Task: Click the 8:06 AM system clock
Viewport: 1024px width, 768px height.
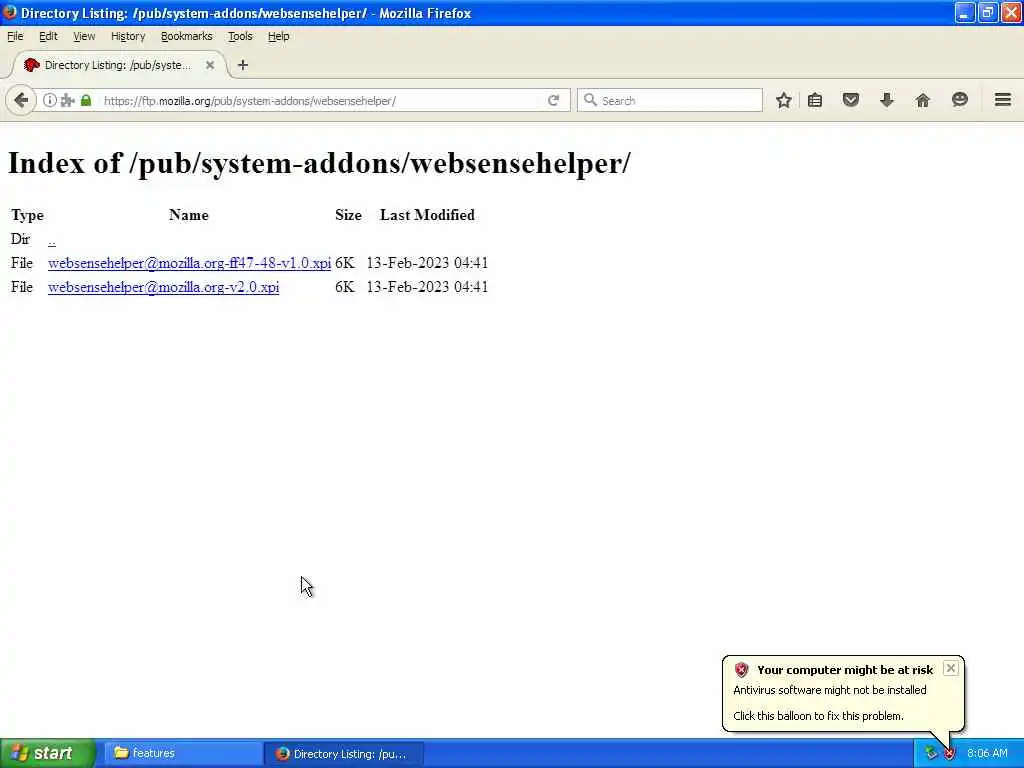Action: click(987, 754)
